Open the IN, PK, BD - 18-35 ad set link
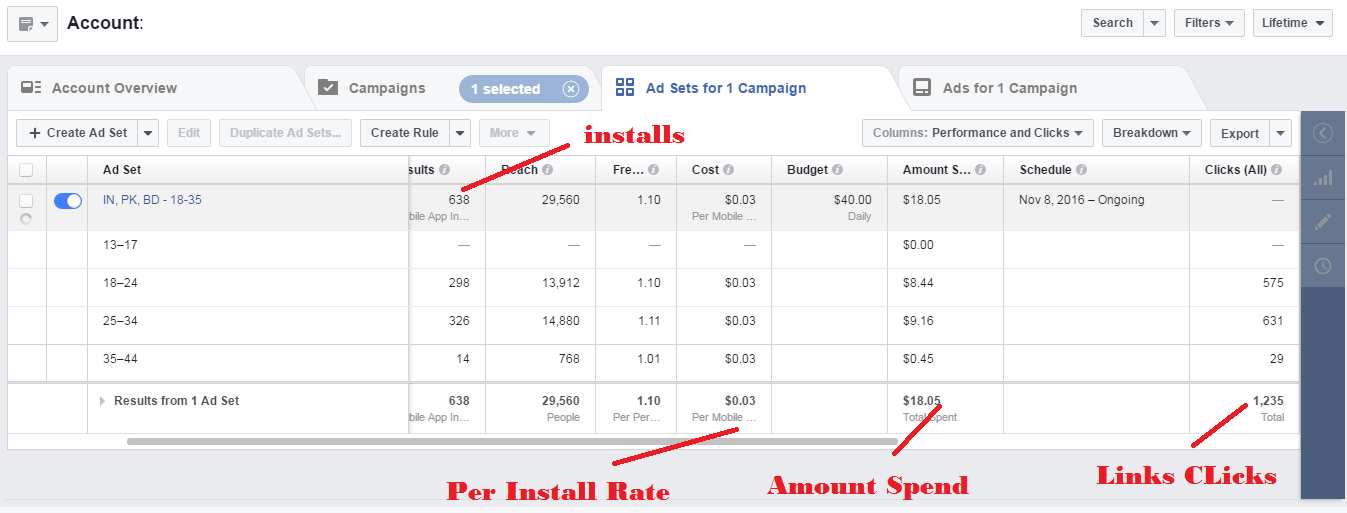 pos(152,200)
